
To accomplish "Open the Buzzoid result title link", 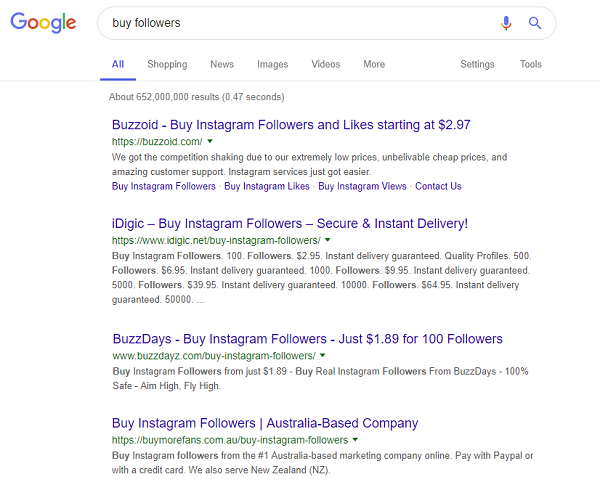I will [x=291, y=125].
